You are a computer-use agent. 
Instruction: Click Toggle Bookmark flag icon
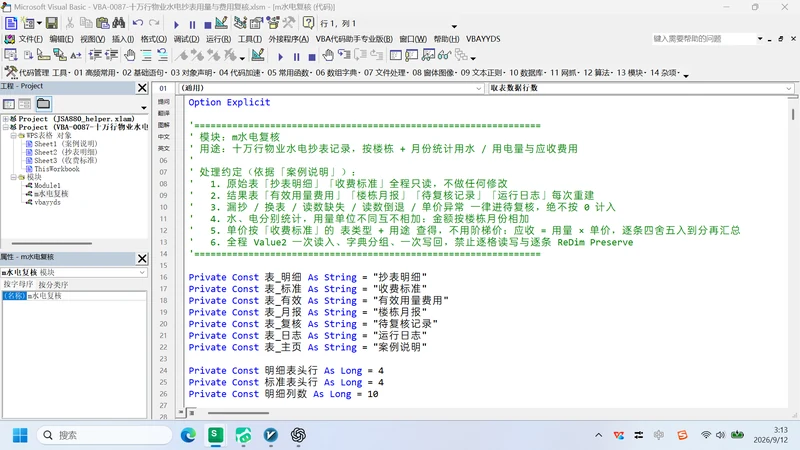click(182, 55)
